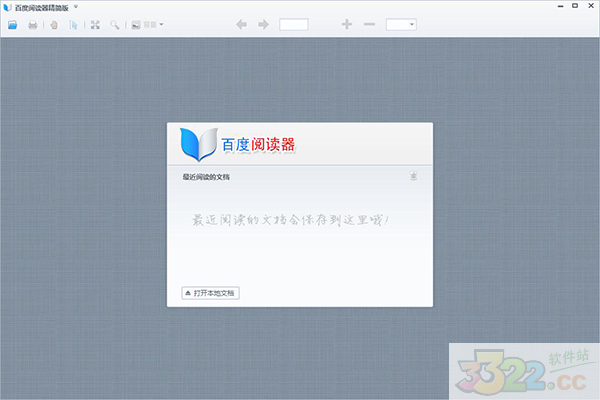Select the hand pan tool

click(x=54, y=24)
